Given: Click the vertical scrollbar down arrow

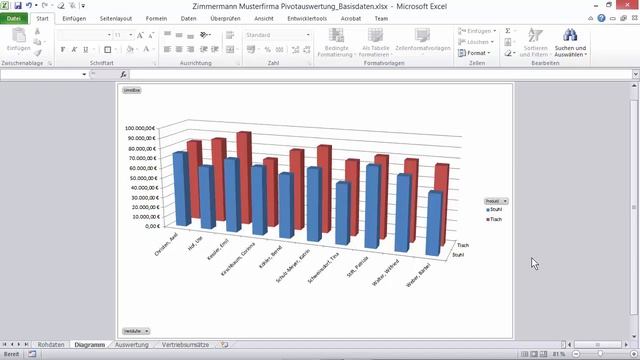Looking at the screenshot, I should [634, 336].
